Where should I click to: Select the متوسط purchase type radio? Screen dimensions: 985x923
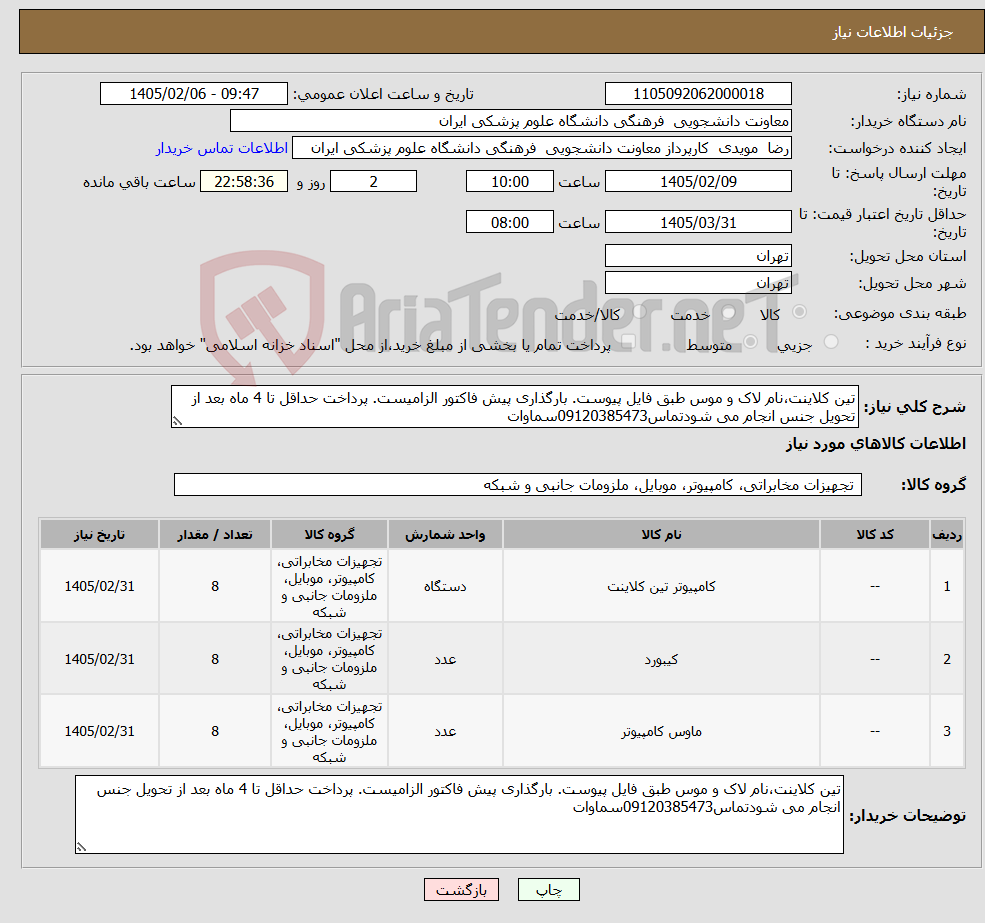750,342
